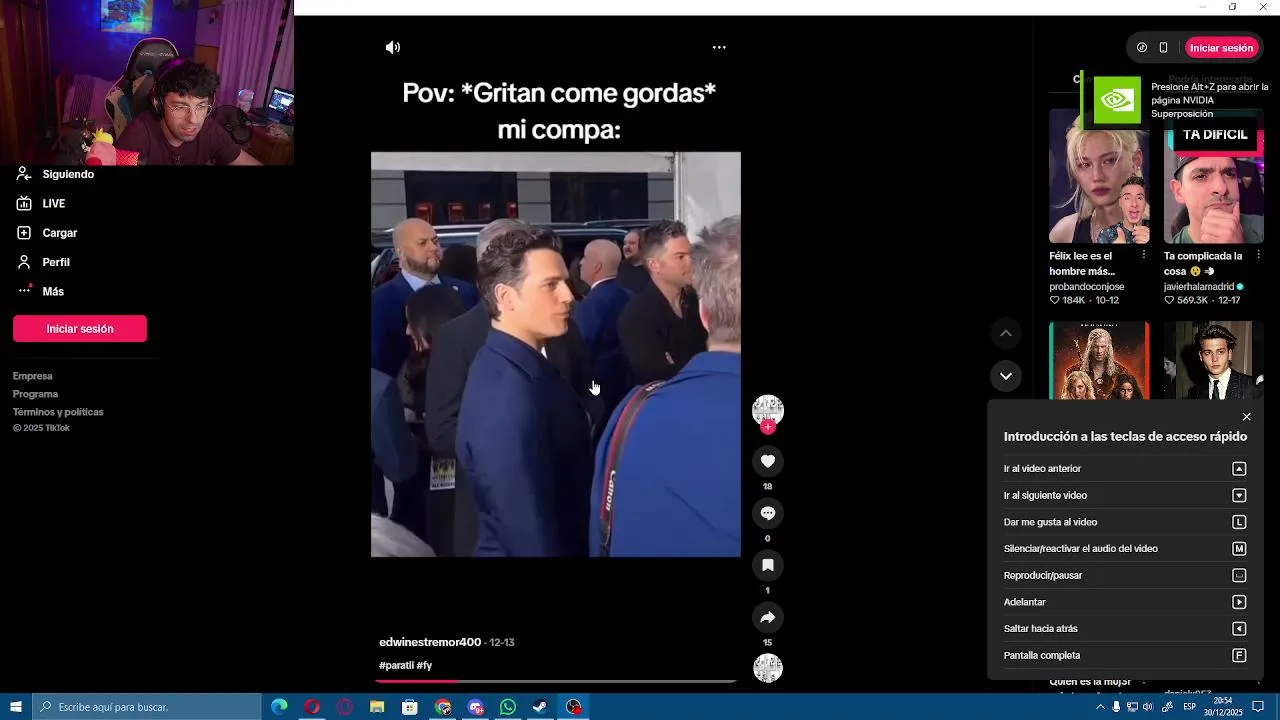The height and width of the screenshot is (720, 1280).
Task: Click the TikTok coins icon in top bar
Action: click(x=1142, y=47)
